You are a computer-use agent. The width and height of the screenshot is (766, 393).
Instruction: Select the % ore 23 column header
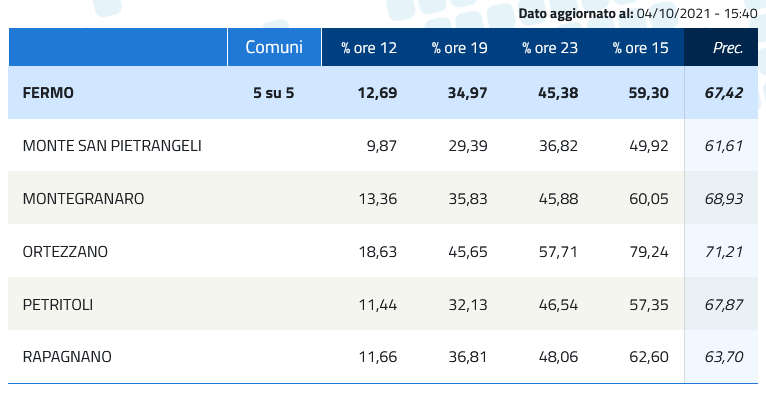tap(550, 48)
